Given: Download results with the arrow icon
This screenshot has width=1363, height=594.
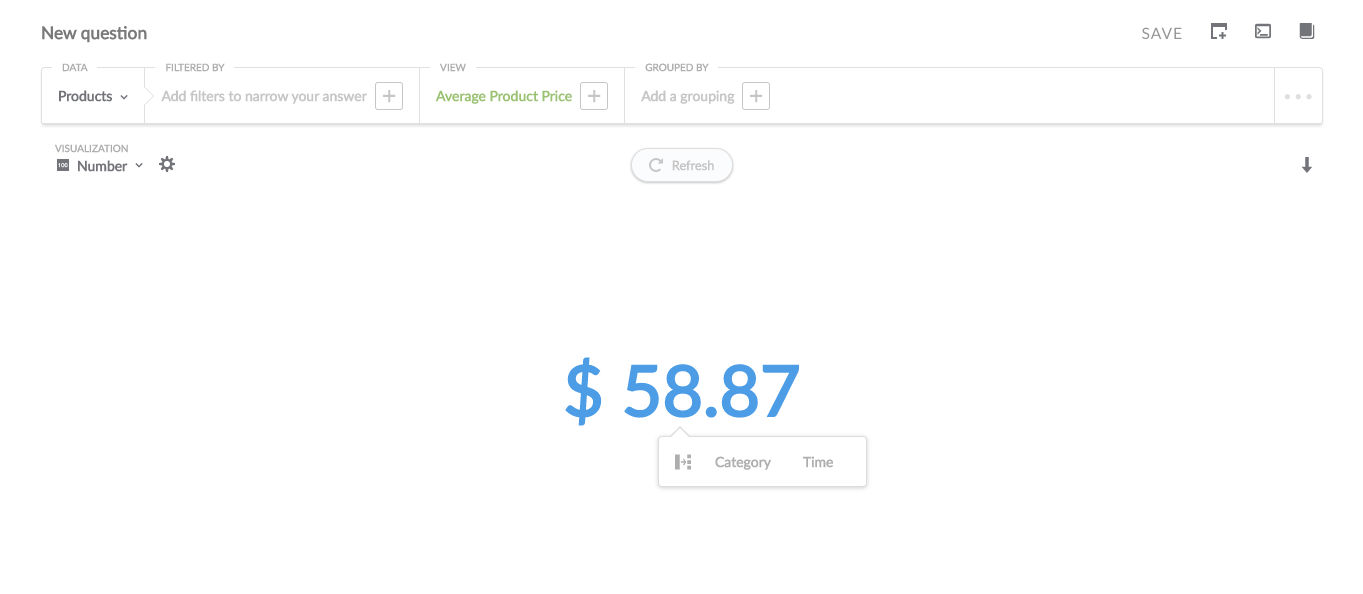Looking at the screenshot, I should pyautogui.click(x=1306, y=165).
